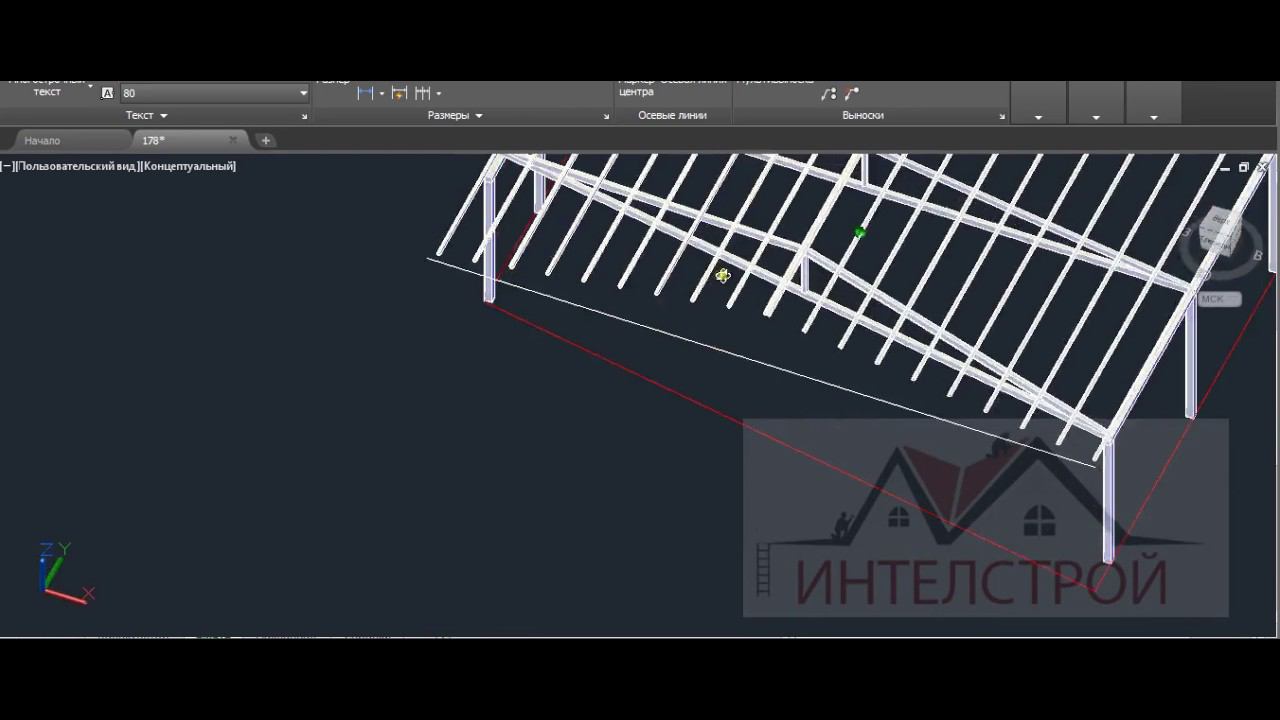The width and height of the screenshot is (1280, 720).
Task: Restore the drawing viewport window
Action: pyautogui.click(x=1244, y=168)
